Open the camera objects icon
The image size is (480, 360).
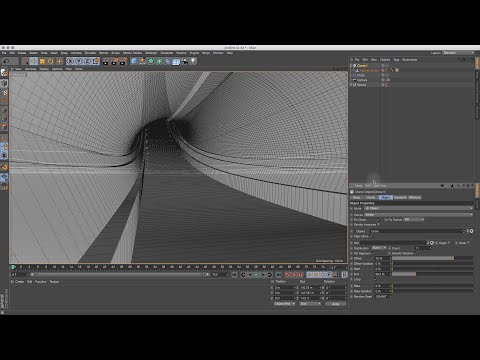tap(185, 61)
